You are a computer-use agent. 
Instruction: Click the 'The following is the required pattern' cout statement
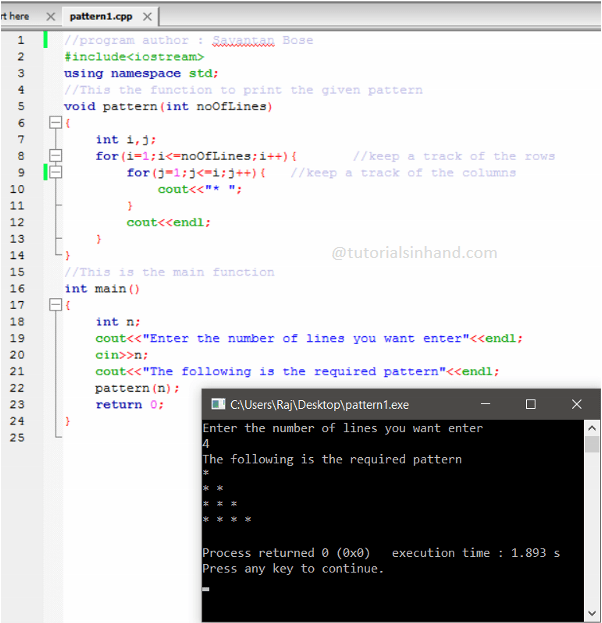(297, 371)
